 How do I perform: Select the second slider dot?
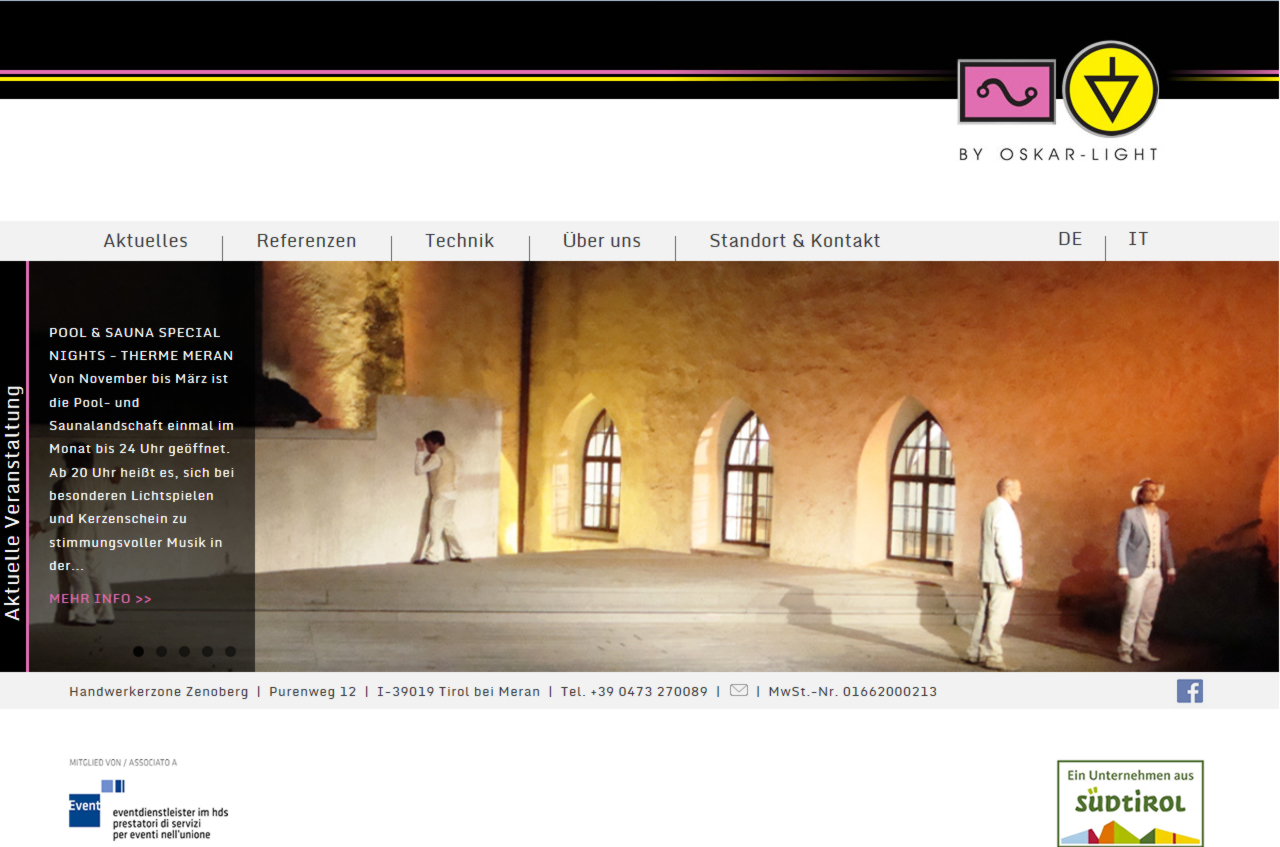(x=162, y=651)
